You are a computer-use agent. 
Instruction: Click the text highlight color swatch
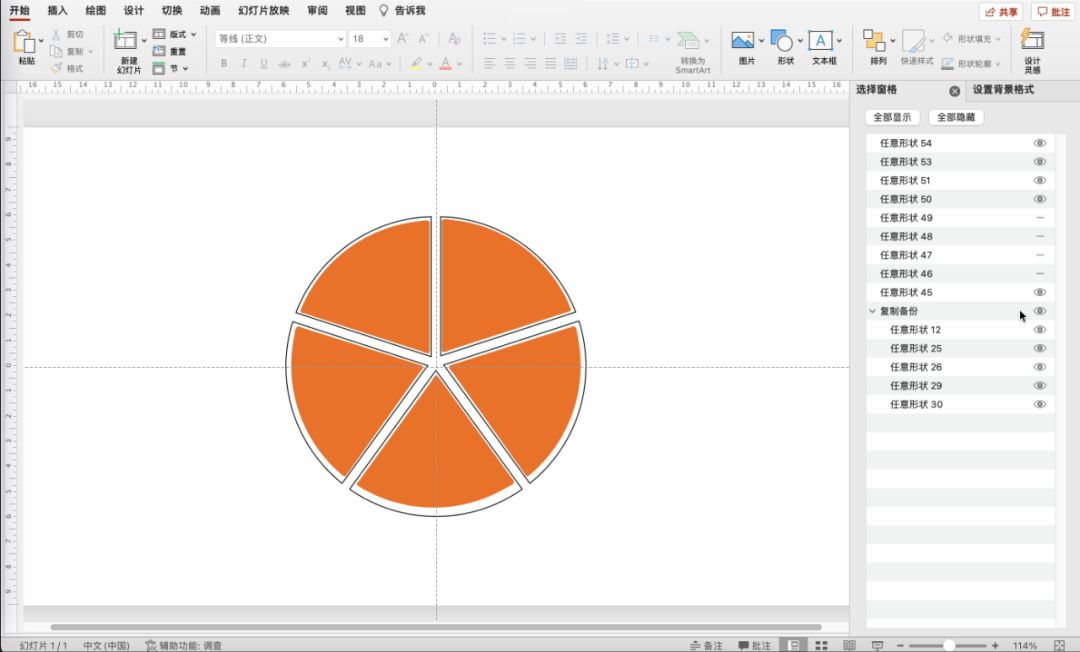pyautogui.click(x=416, y=63)
